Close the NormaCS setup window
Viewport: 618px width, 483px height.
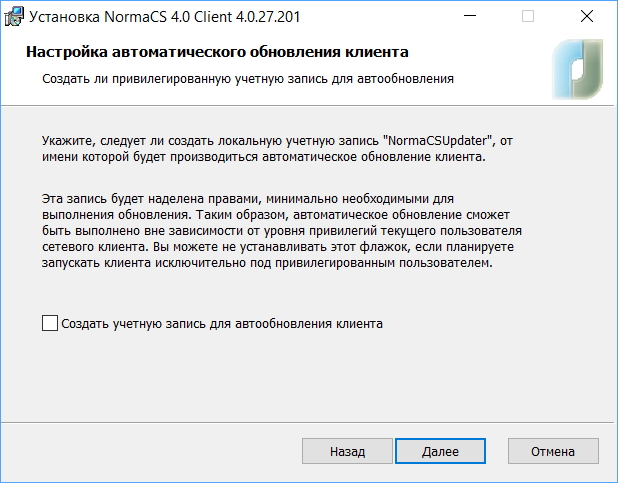coord(585,17)
